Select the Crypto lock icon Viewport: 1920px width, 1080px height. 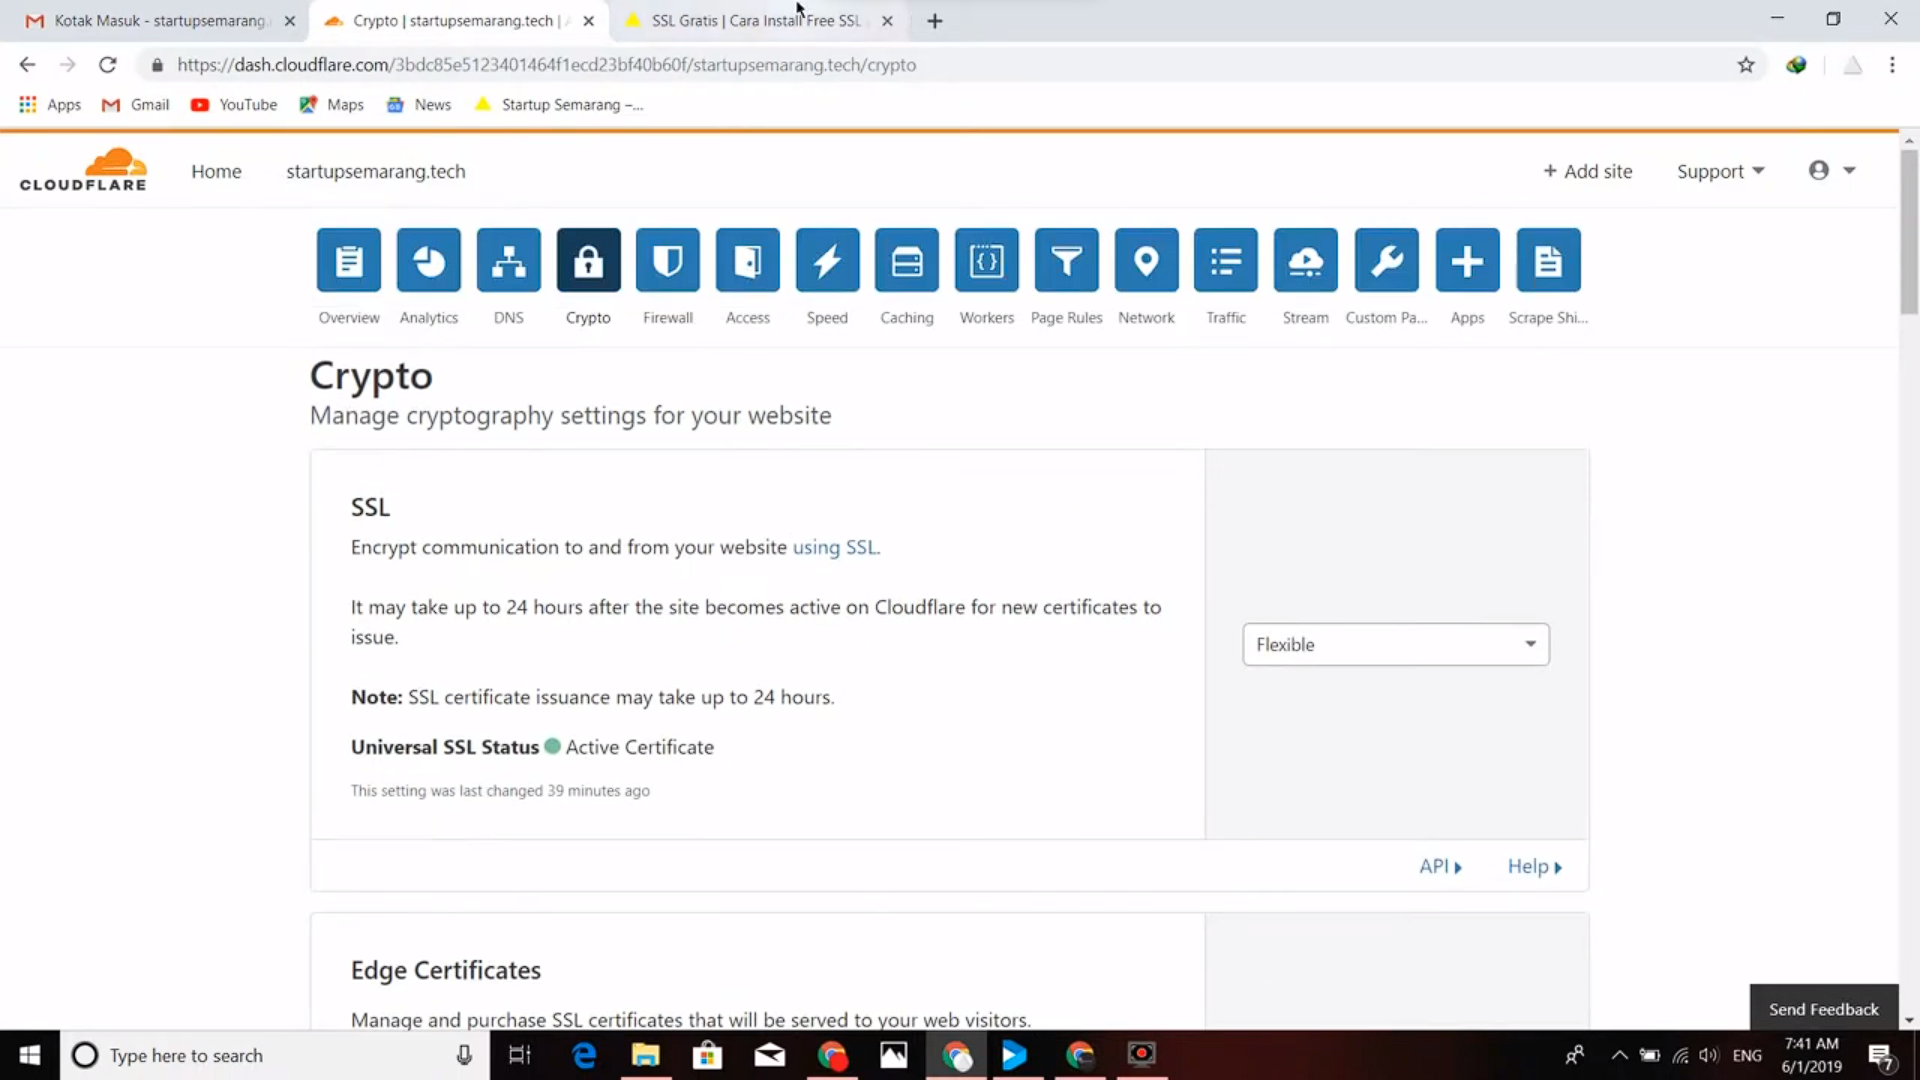click(x=588, y=261)
